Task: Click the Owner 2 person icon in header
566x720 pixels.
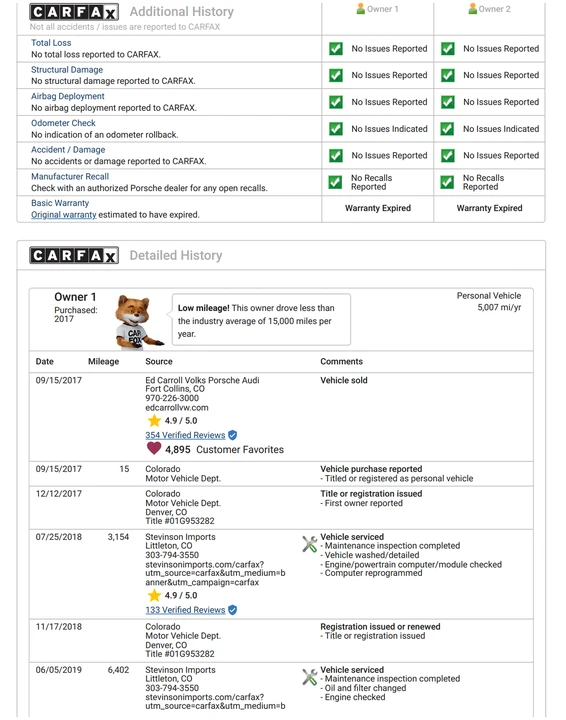Action: pyautogui.click(x=472, y=9)
